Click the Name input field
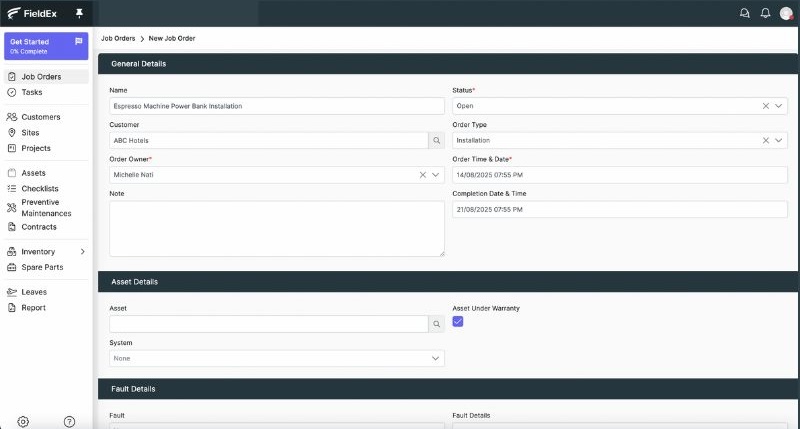 click(x=277, y=106)
